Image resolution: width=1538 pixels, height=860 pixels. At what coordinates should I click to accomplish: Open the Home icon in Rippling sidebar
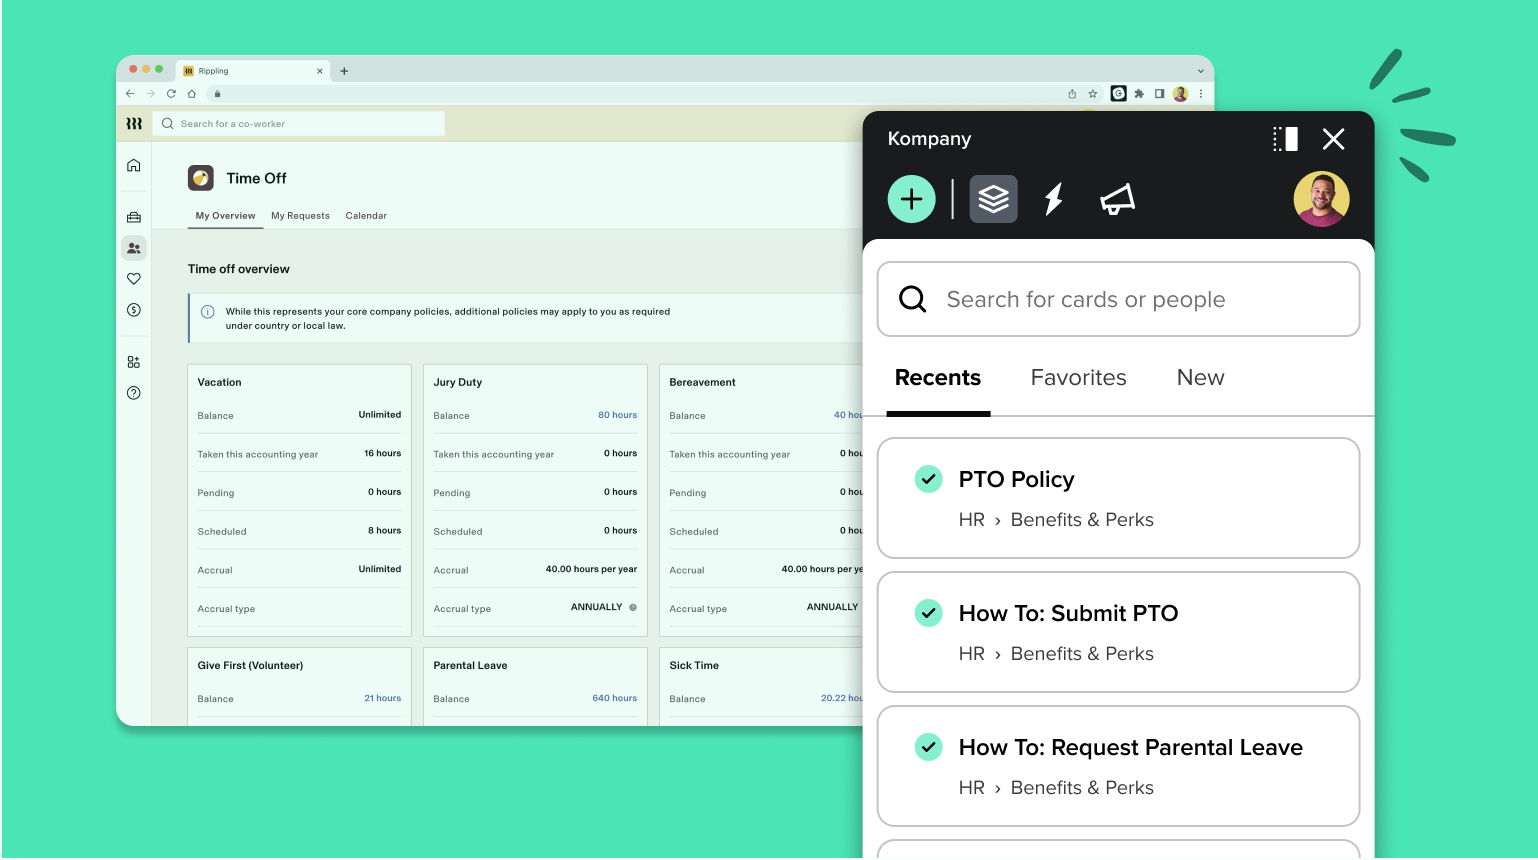133,165
